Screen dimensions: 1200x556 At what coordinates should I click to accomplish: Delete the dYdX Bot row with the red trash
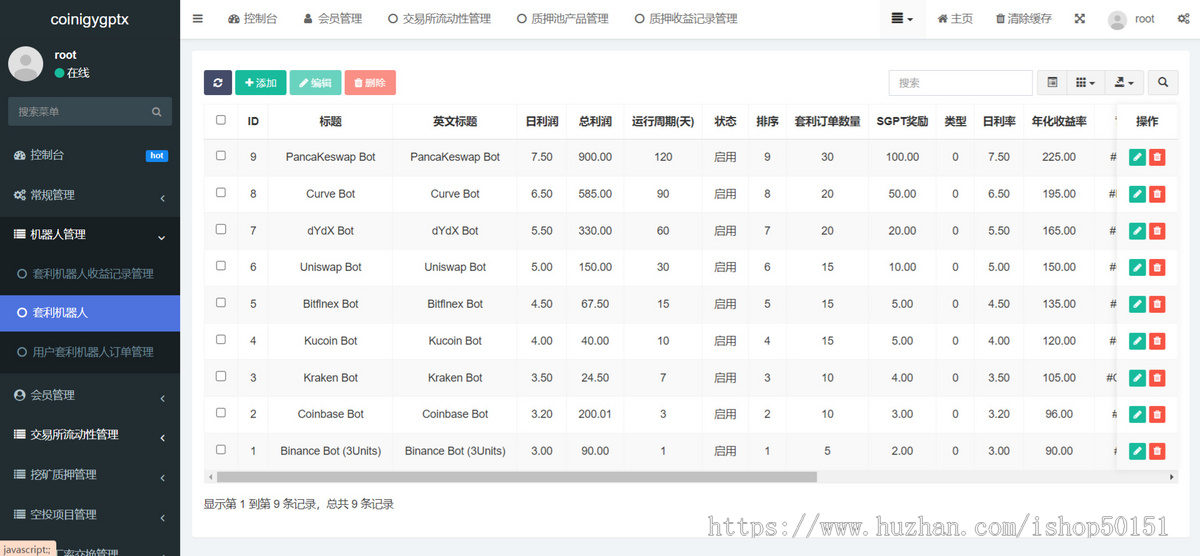1157,231
